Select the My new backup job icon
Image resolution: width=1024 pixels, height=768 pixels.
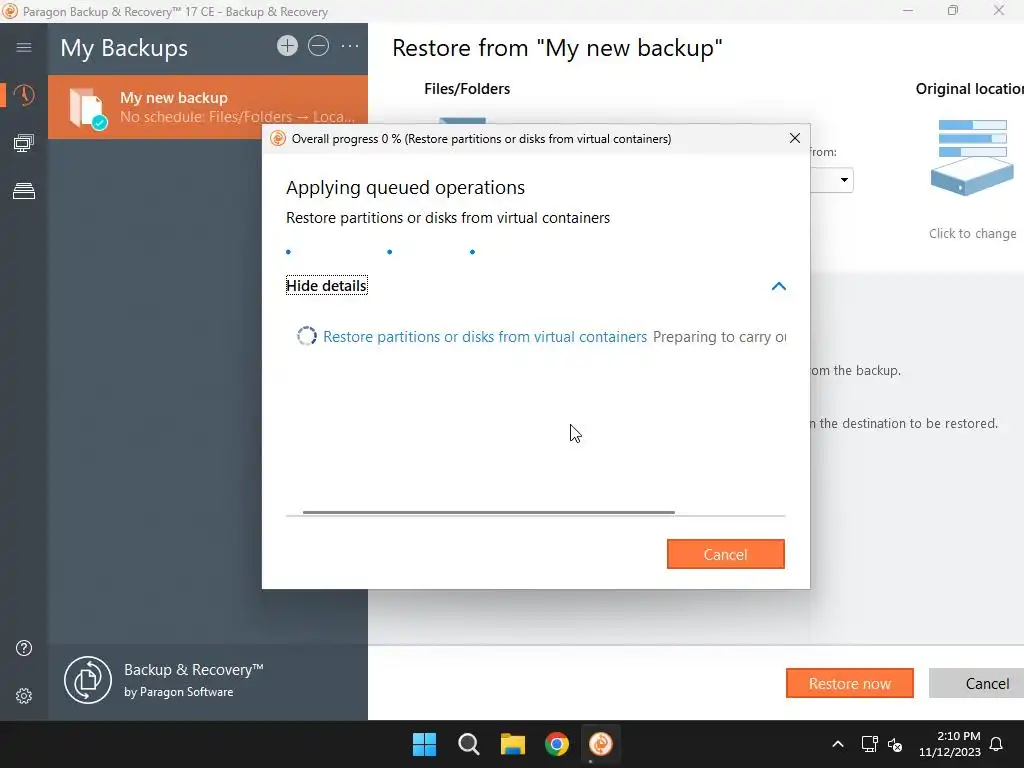click(88, 108)
